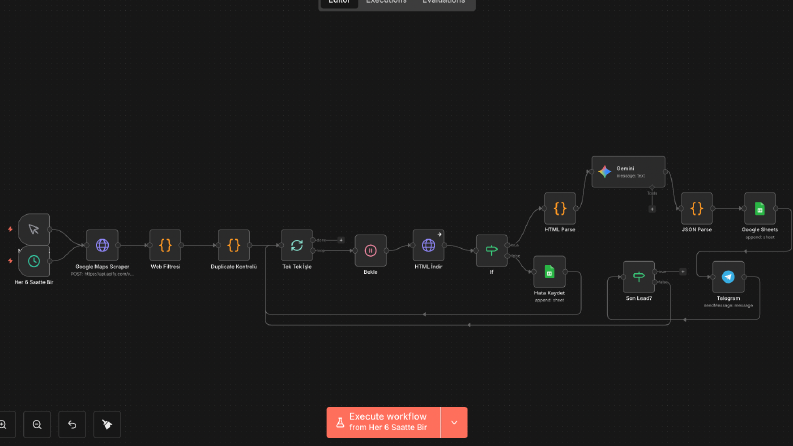The image size is (793, 446).
Task: Select the Bekle wait node
Action: [x=370, y=250]
